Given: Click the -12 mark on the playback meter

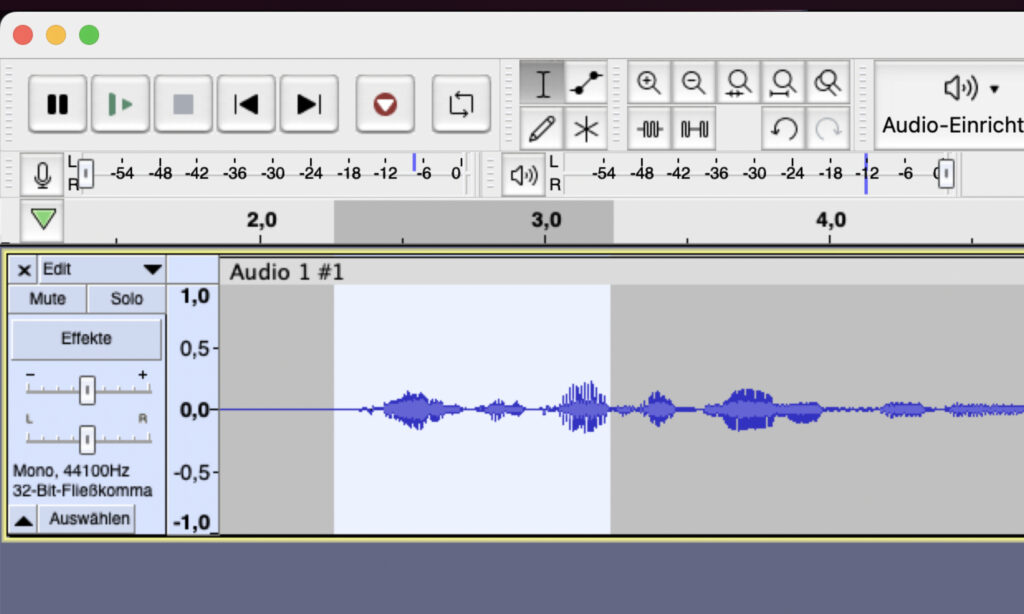Looking at the screenshot, I should (x=868, y=173).
